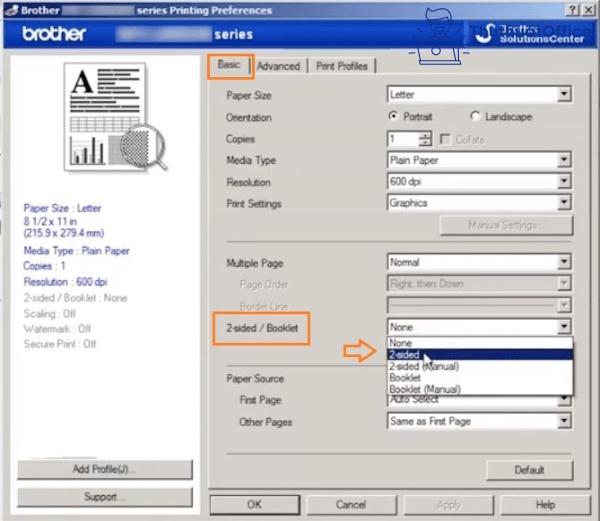Click the brother logo in the header
Image resolution: width=600 pixels, height=521 pixels.
(x=54, y=34)
